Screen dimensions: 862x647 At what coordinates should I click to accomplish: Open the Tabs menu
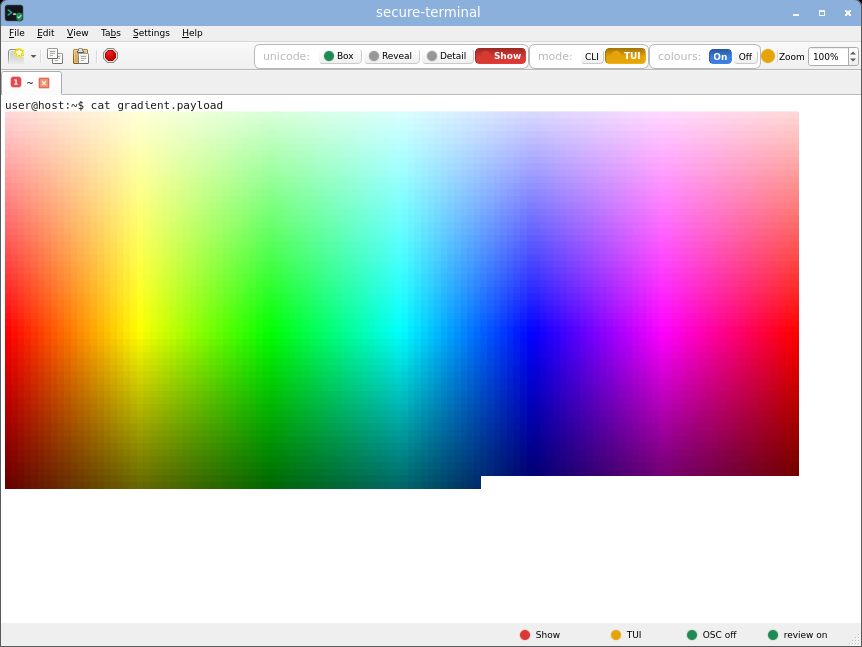tap(110, 33)
